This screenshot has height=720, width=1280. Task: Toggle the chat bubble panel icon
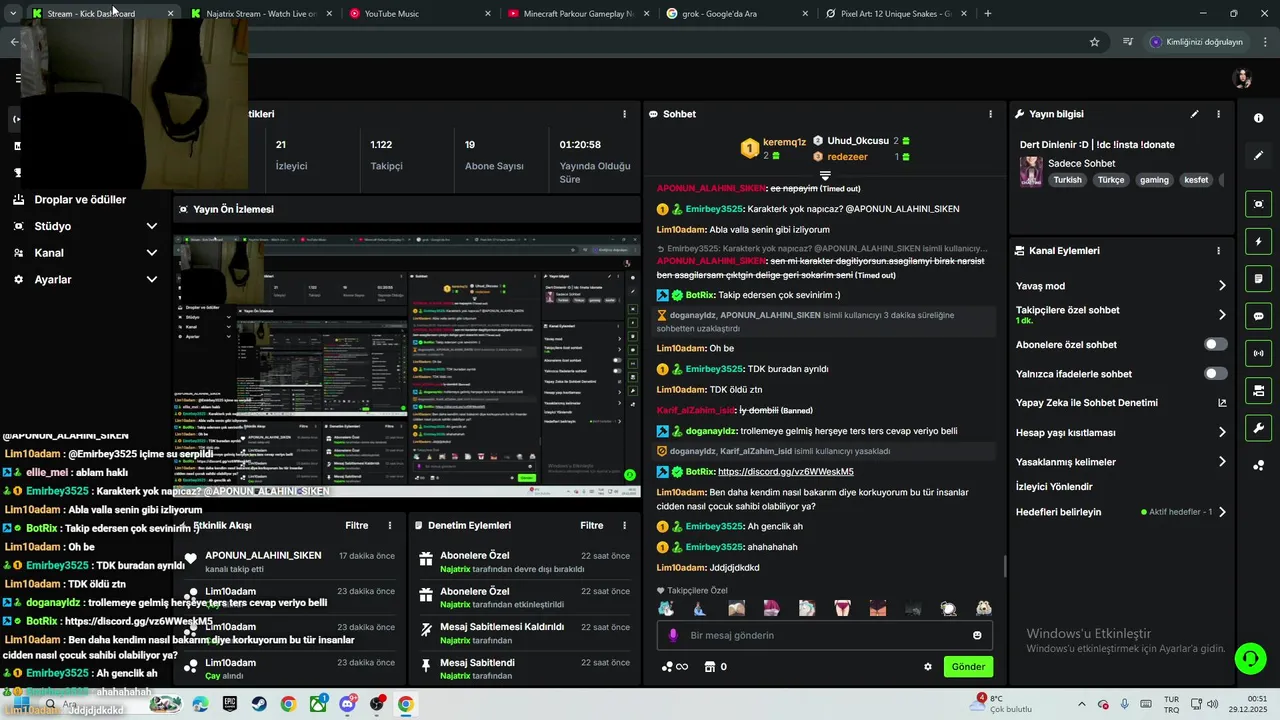click(x=1258, y=315)
